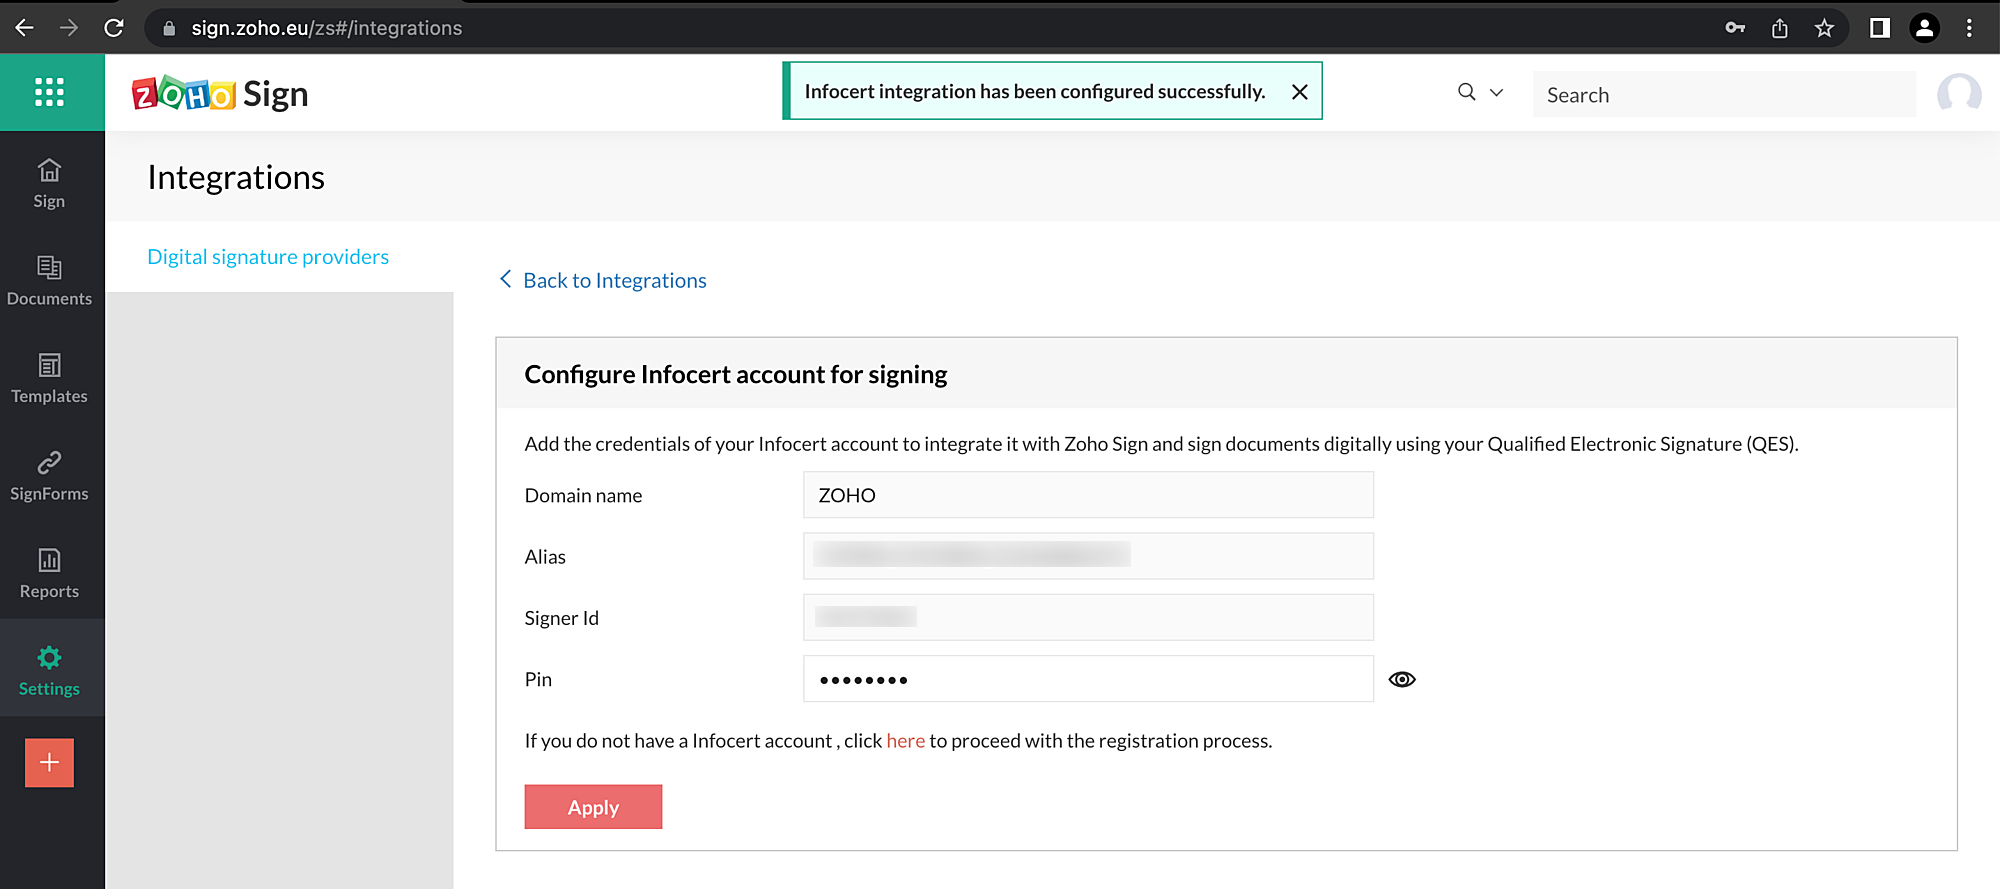Focus the Alias input field
The image size is (2000, 889).
tap(1088, 556)
